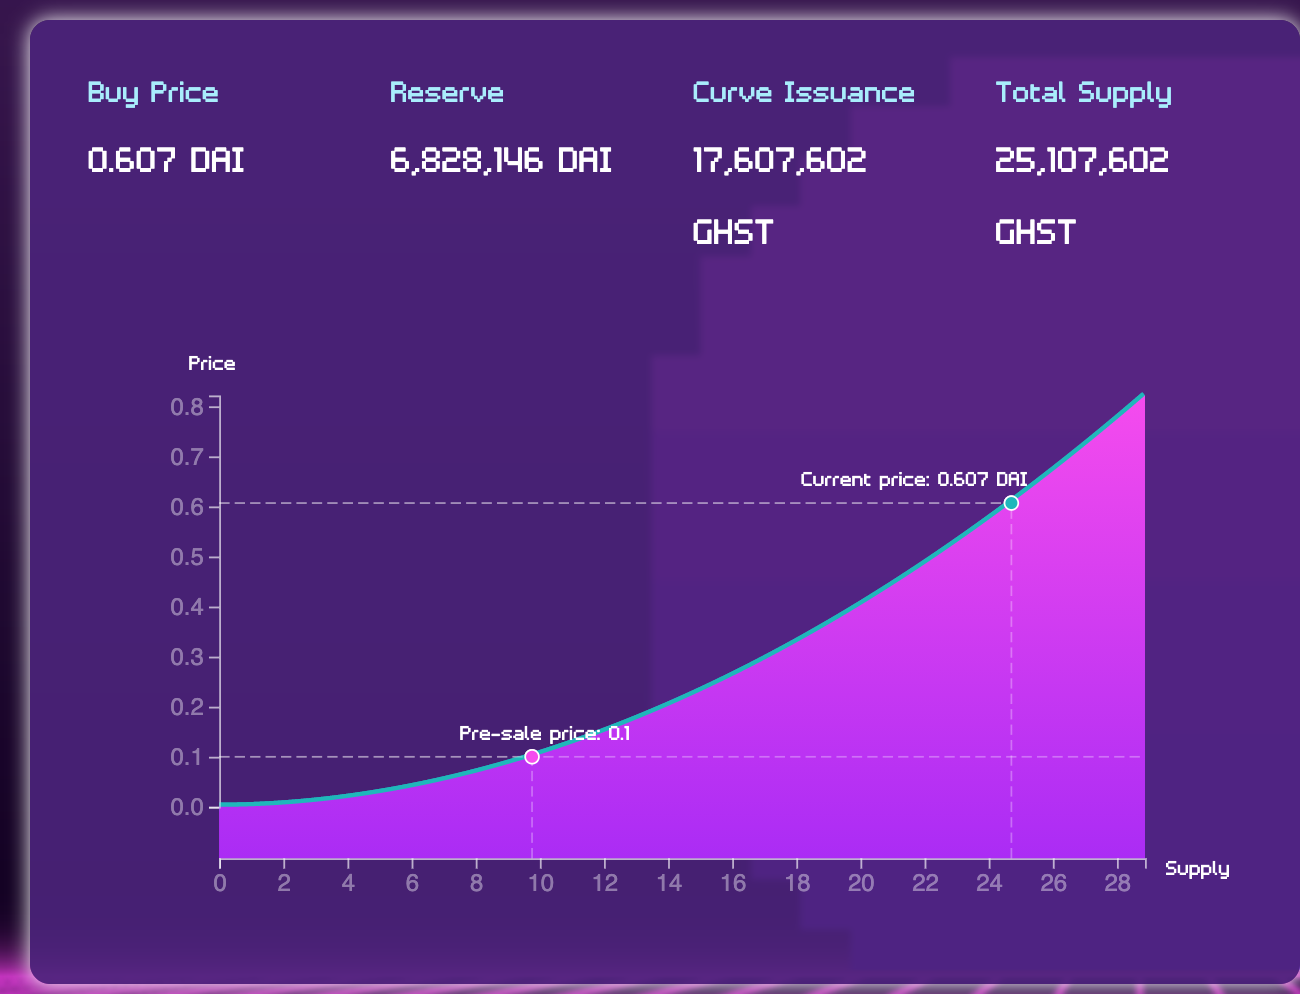Viewport: 1300px width, 994px height.
Task: Click the Pre-sale price marker
Action: click(x=533, y=757)
